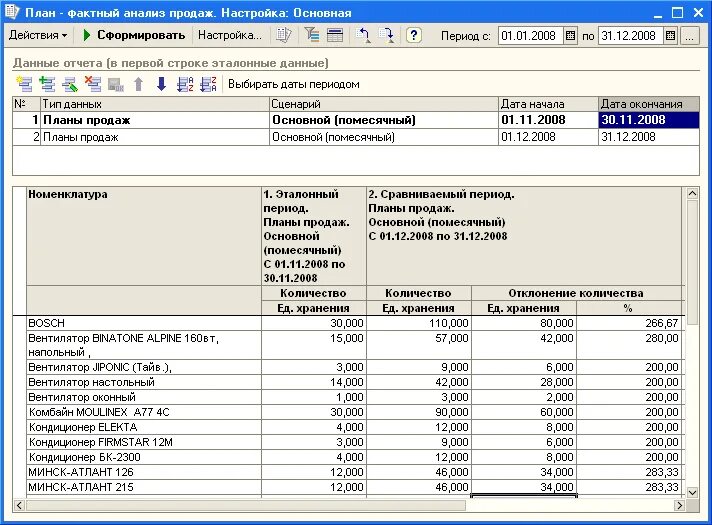The image size is (712, 525).
Task: Select the BOSCH row in report
Action: coord(144,323)
